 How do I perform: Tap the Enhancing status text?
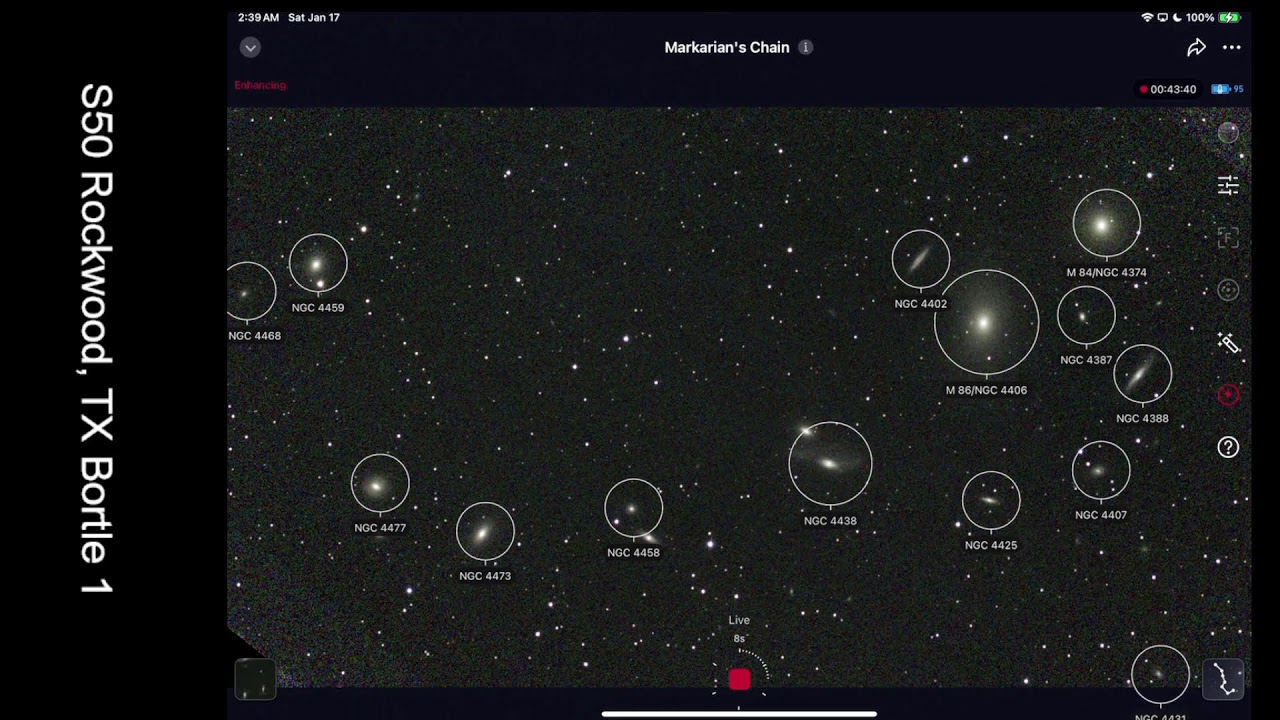(260, 85)
